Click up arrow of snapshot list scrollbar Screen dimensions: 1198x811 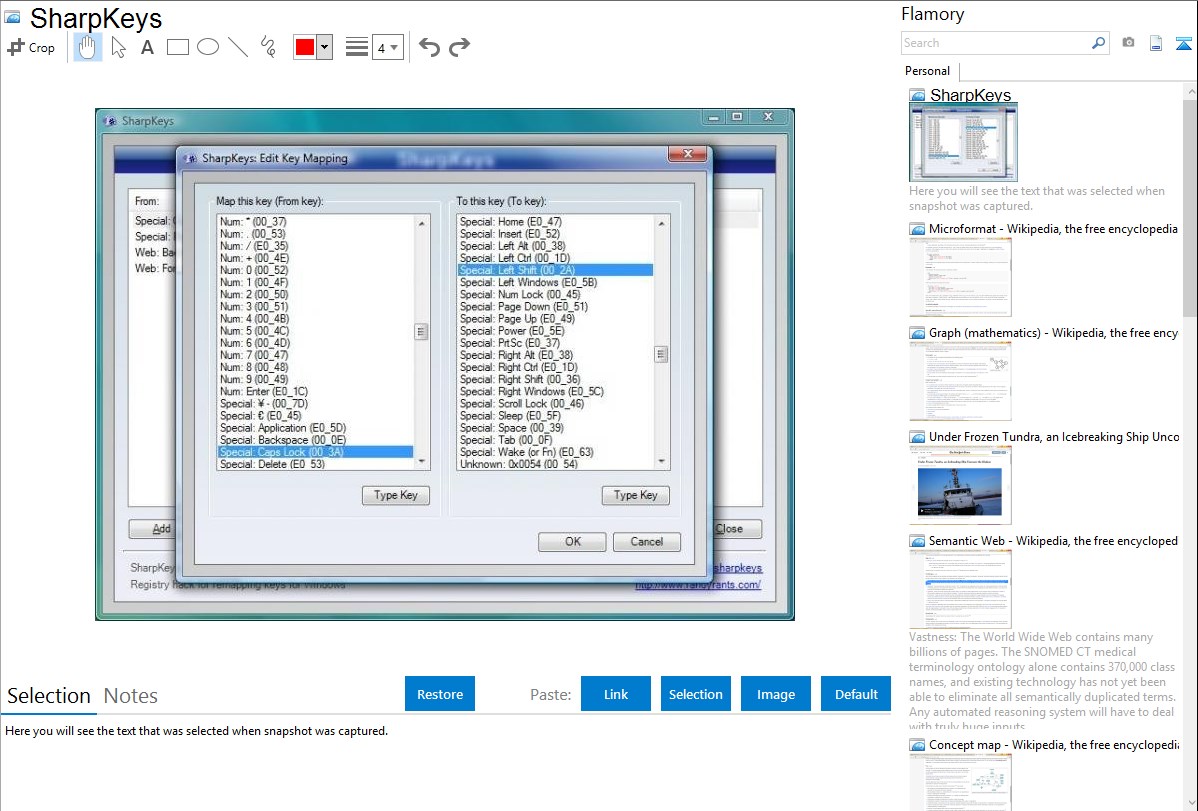[x=1190, y=91]
